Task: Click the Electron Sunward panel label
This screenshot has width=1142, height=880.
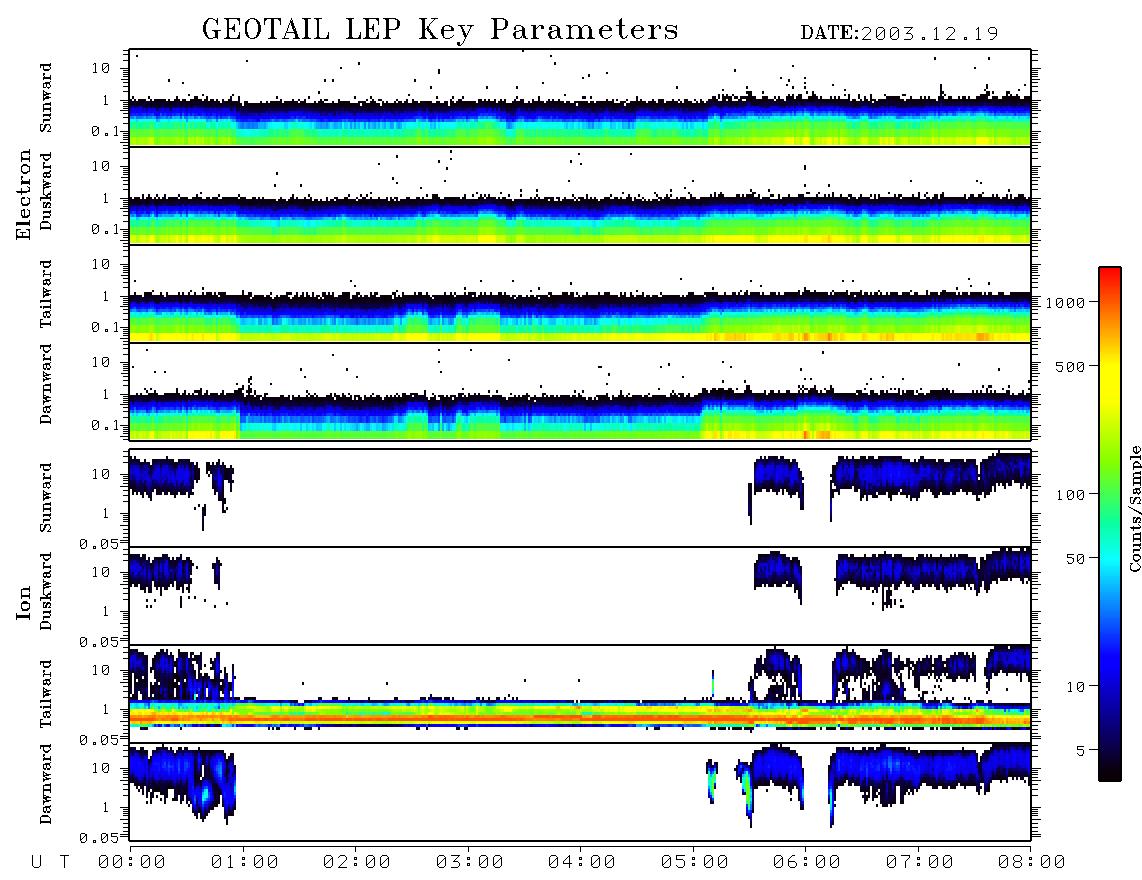Action: 46,98
